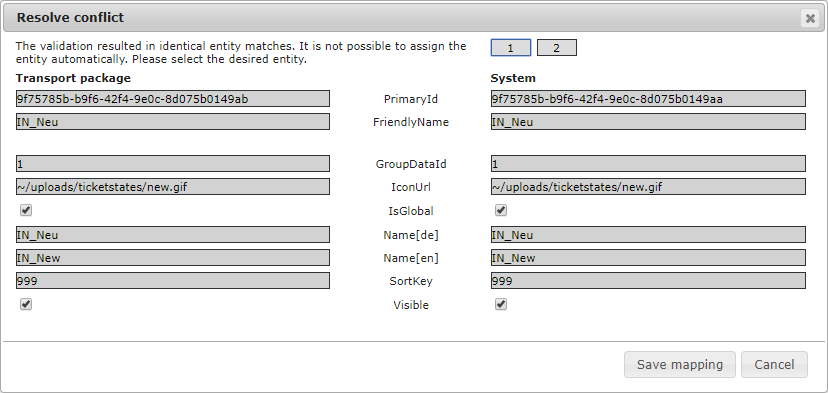The image size is (828, 393).
Task: Click the Save mapping button
Action: pyautogui.click(x=680, y=364)
